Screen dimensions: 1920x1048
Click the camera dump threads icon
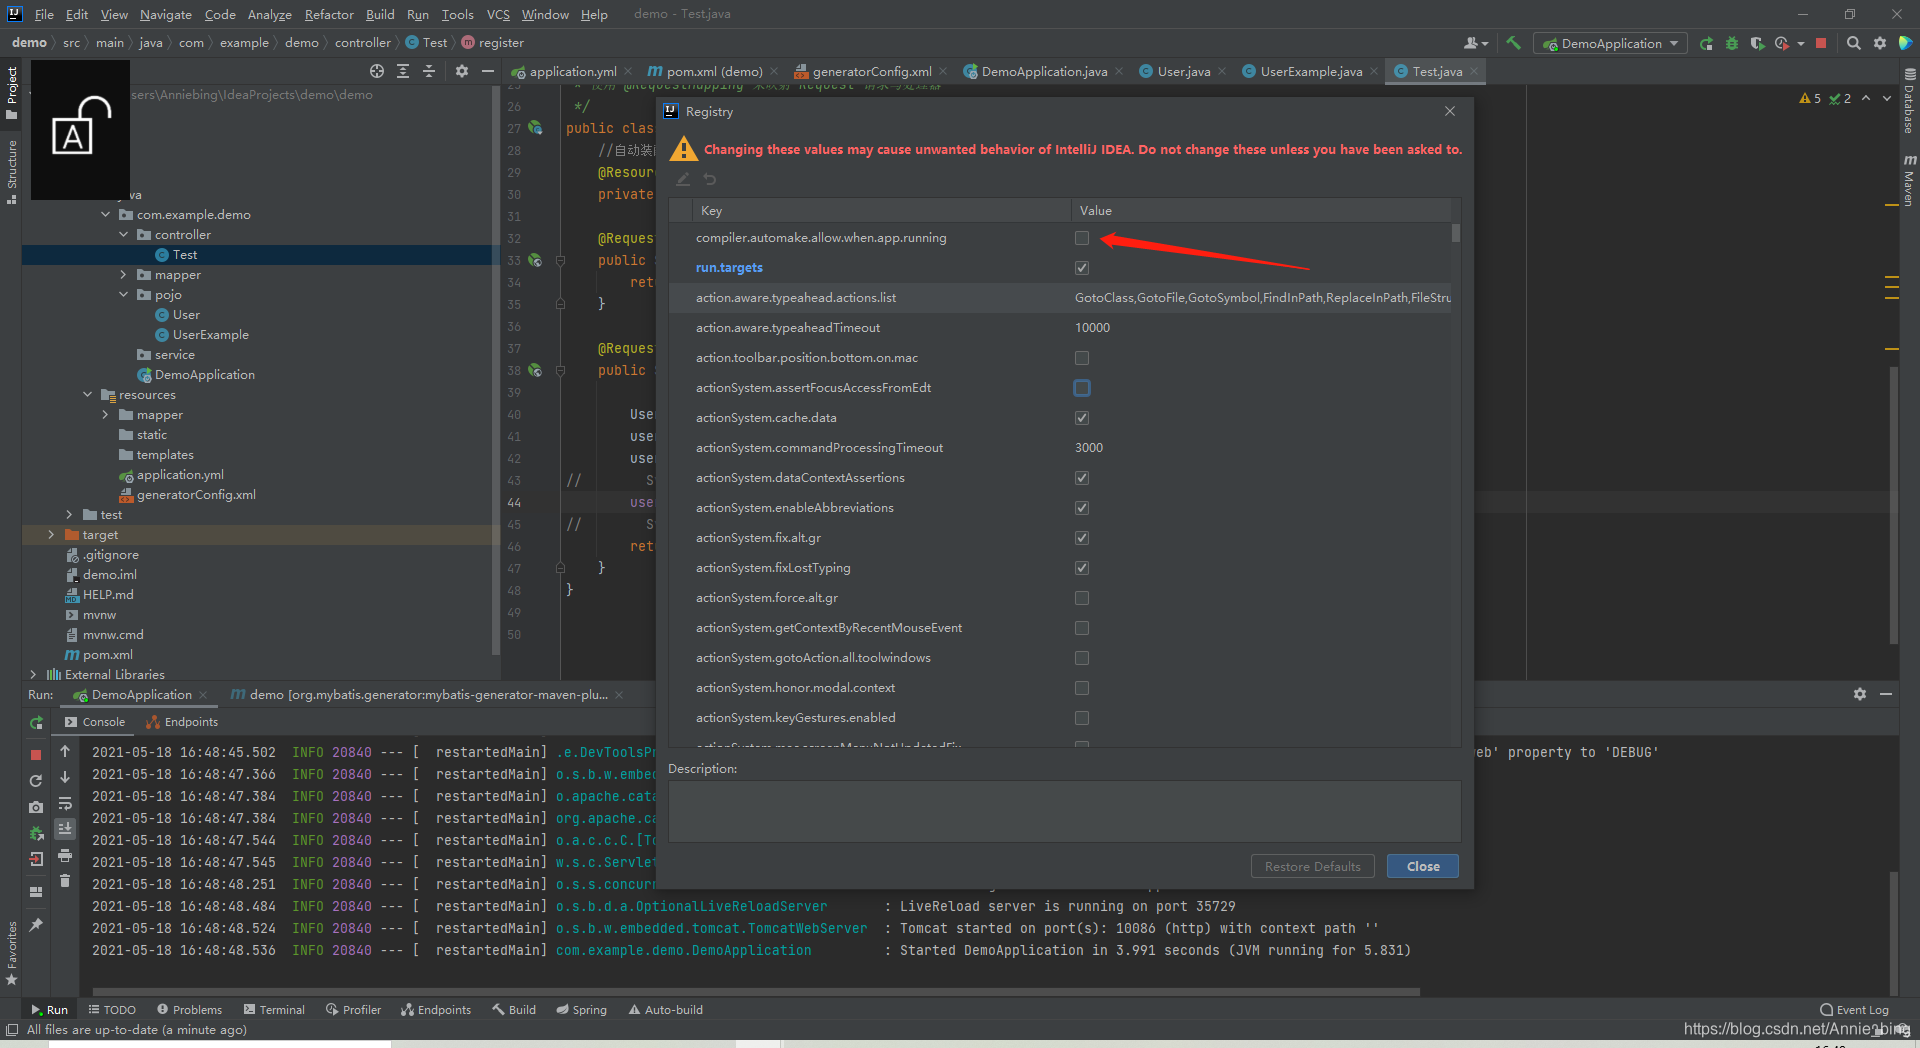point(36,807)
